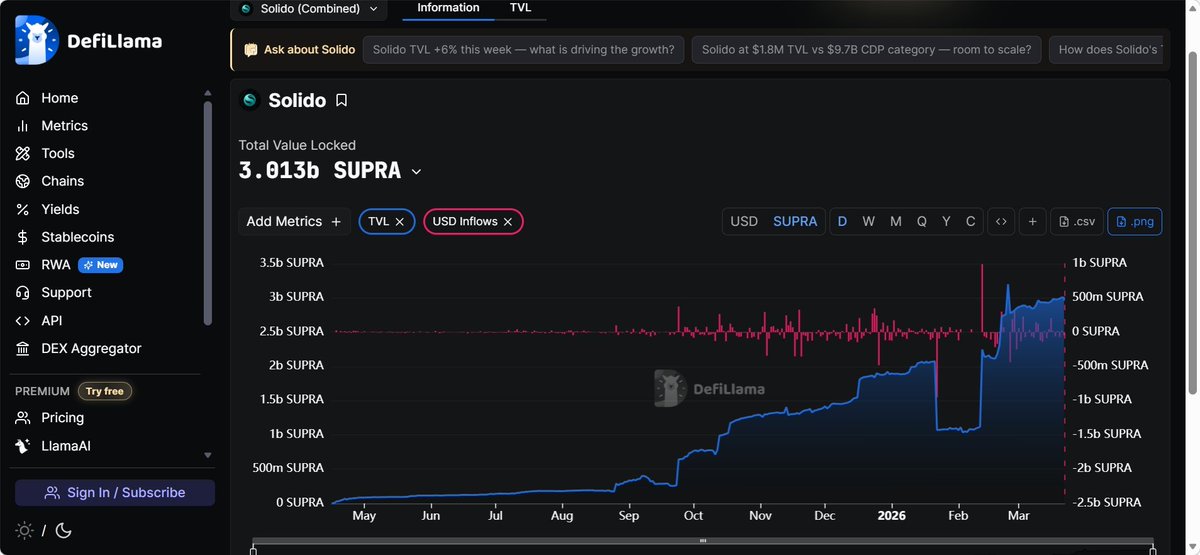This screenshot has height=555, width=1200.
Task: Ask about Solido room to scale
Action: 866,49
